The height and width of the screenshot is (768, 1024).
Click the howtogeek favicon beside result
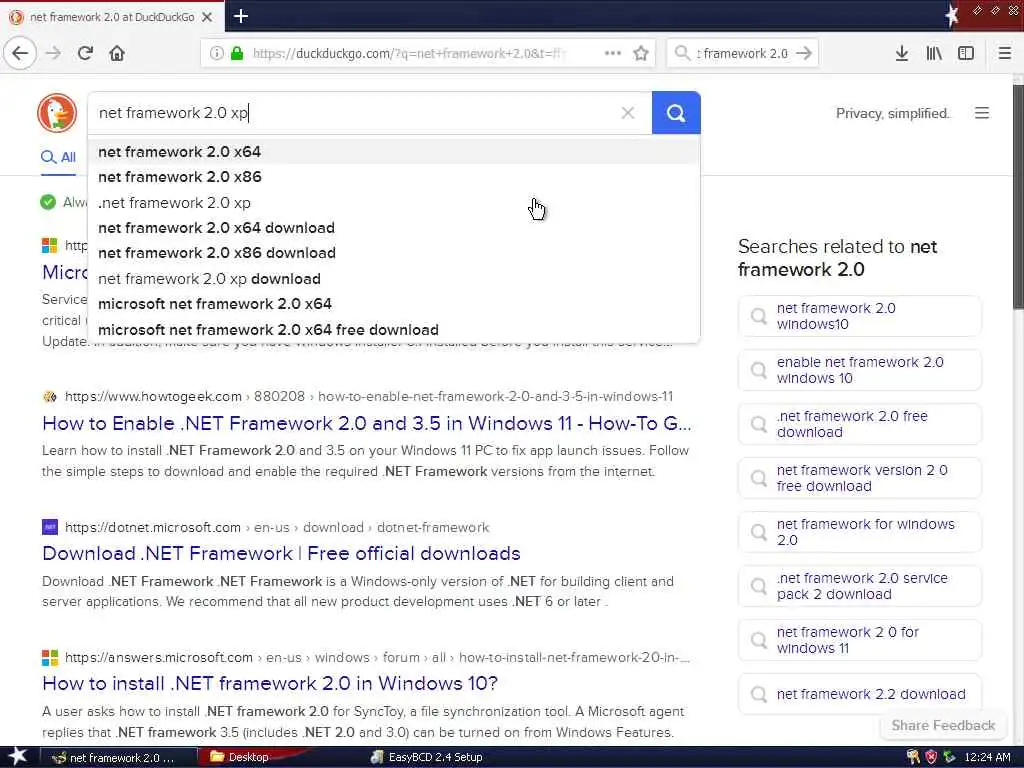coord(50,396)
